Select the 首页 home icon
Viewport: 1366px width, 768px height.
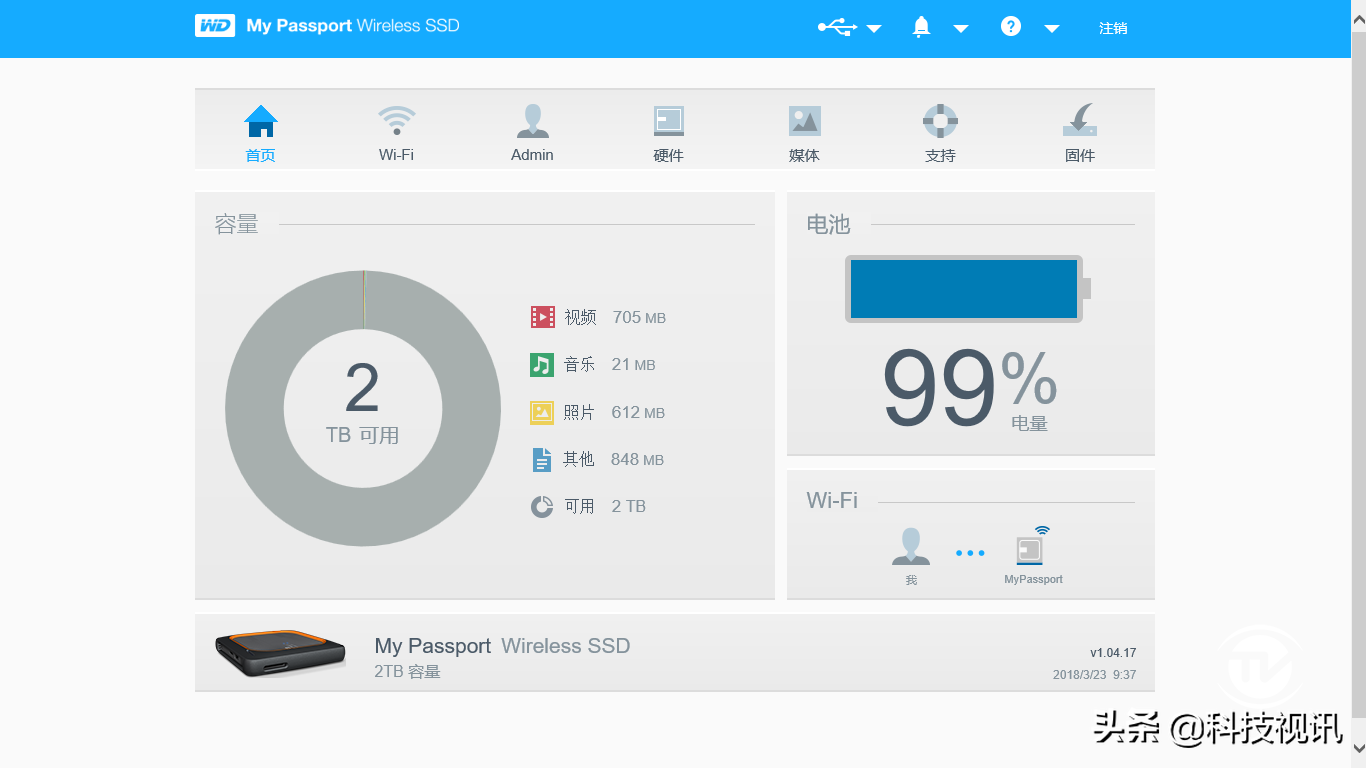[261, 121]
